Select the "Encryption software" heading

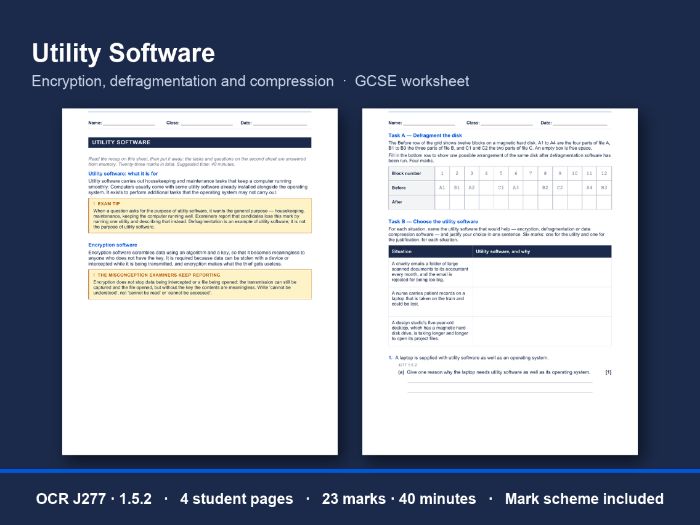(112, 245)
